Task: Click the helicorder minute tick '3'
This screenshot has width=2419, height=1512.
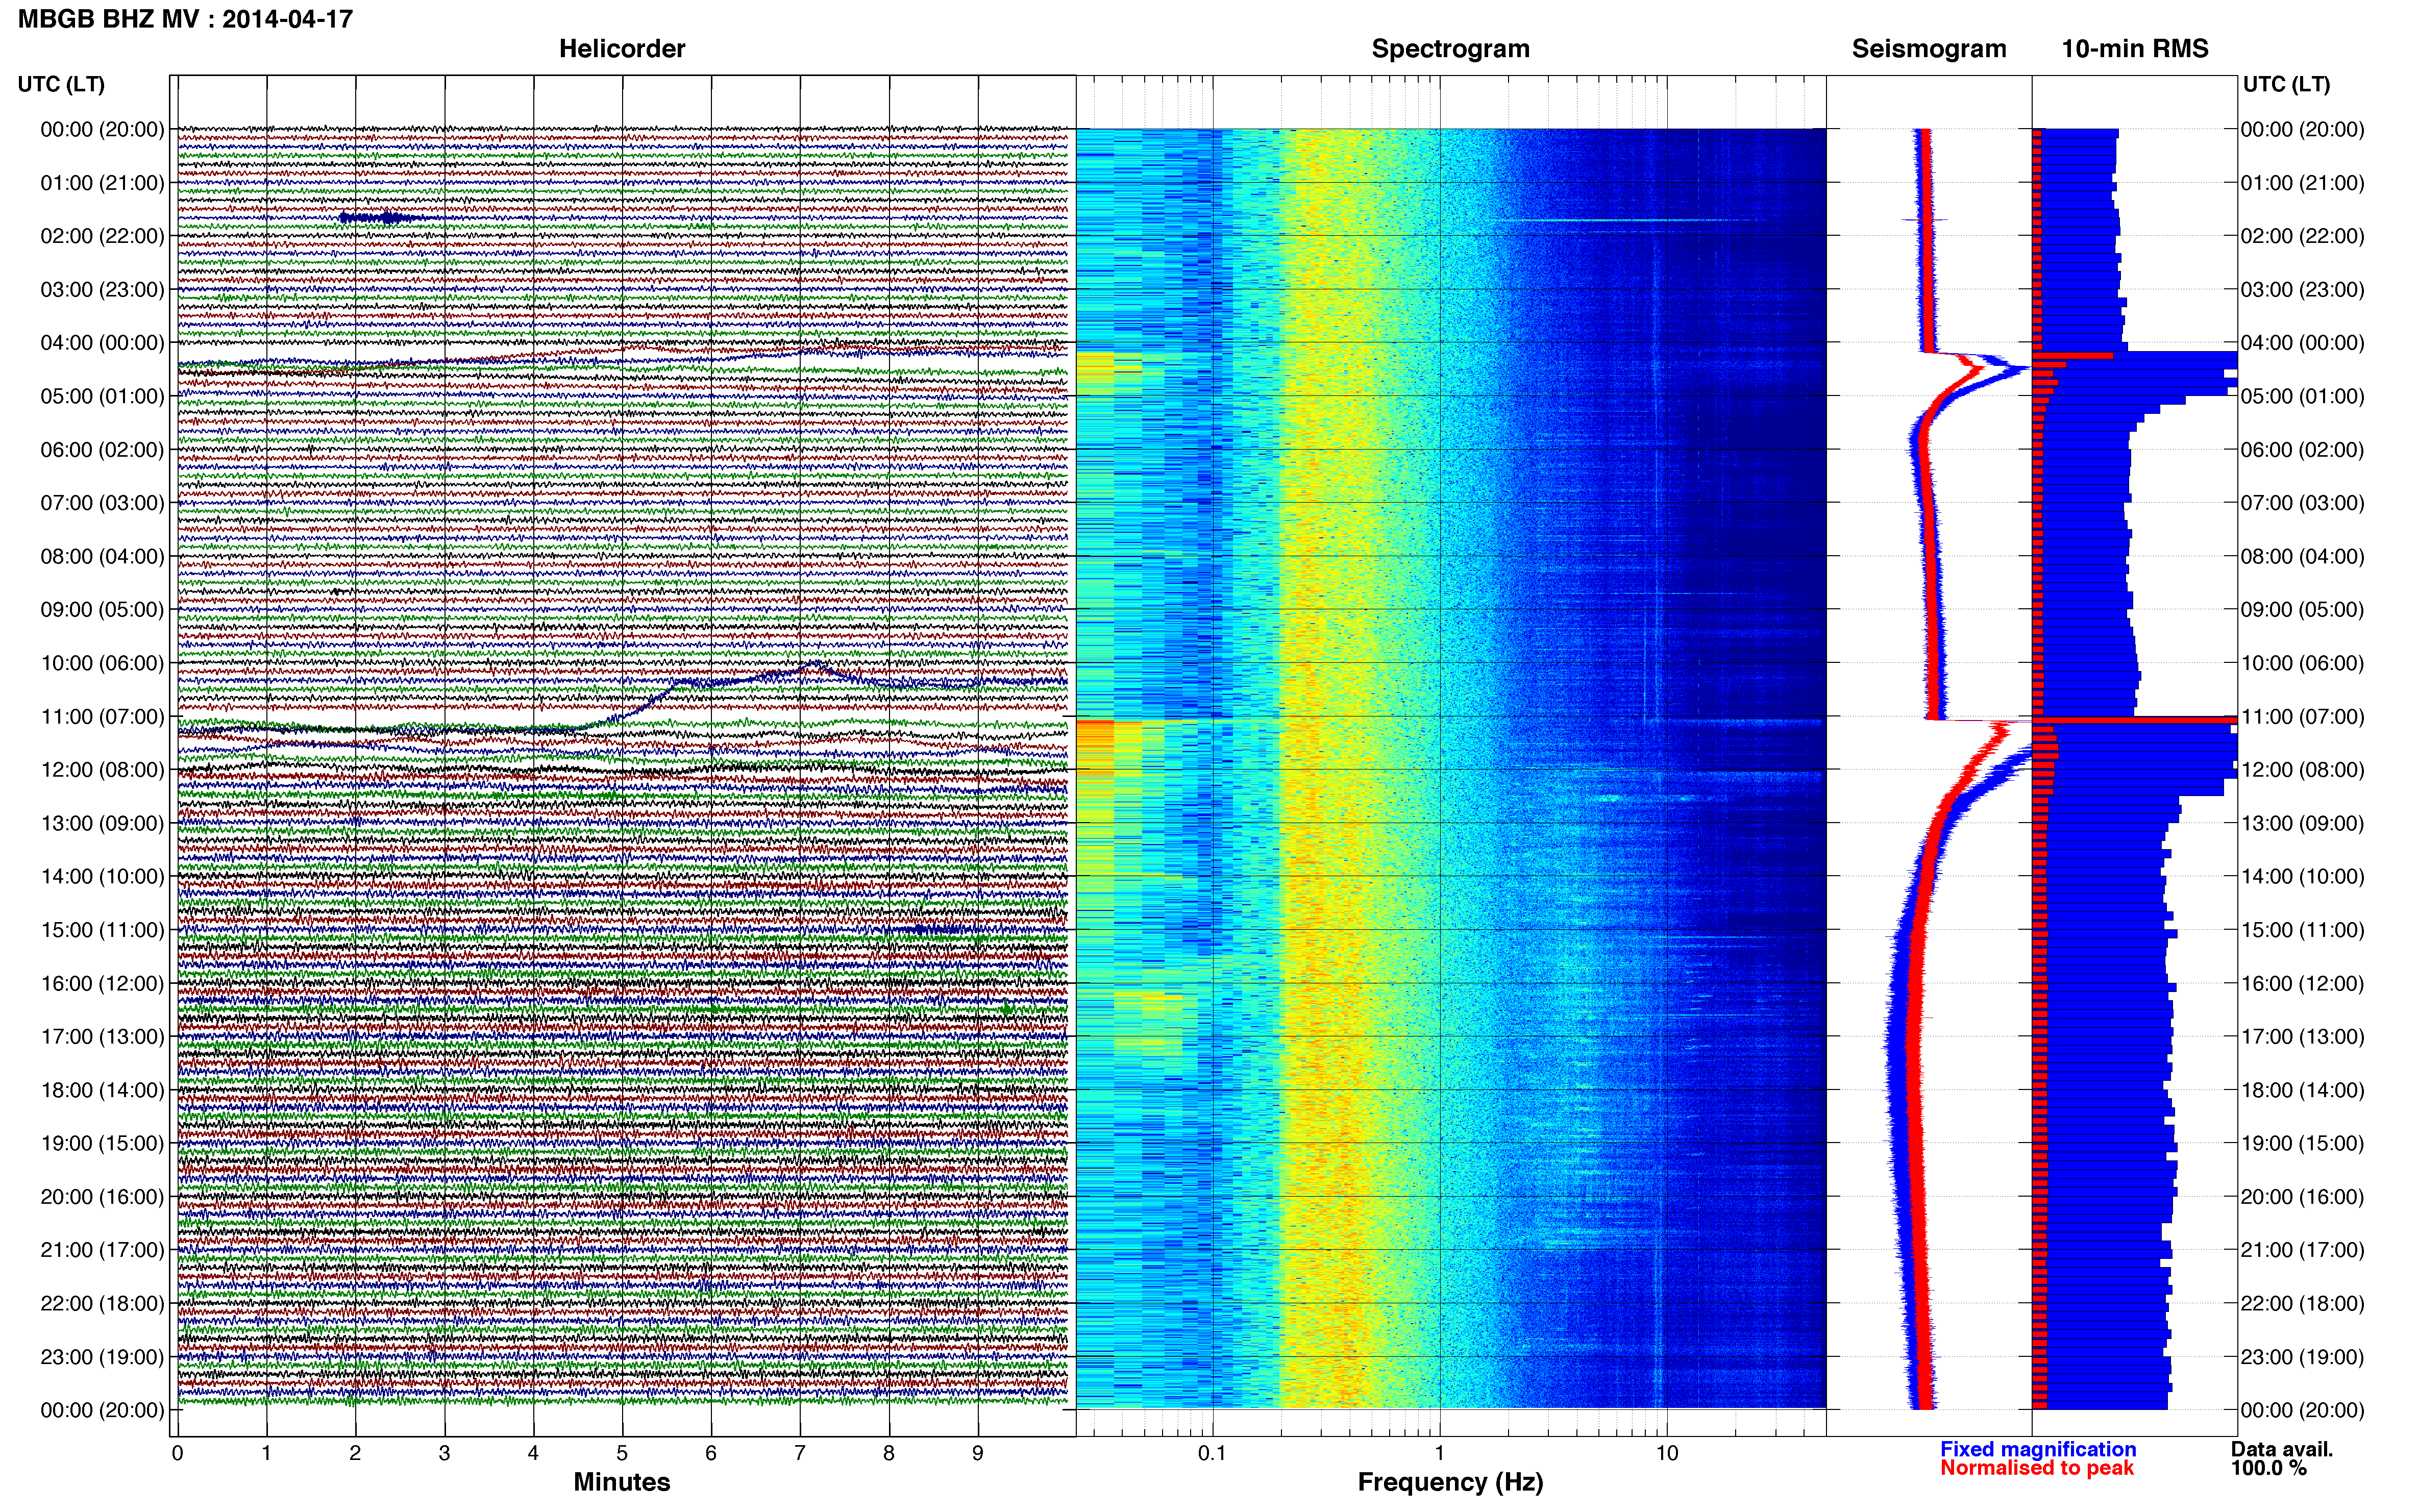Action: coord(444,1454)
